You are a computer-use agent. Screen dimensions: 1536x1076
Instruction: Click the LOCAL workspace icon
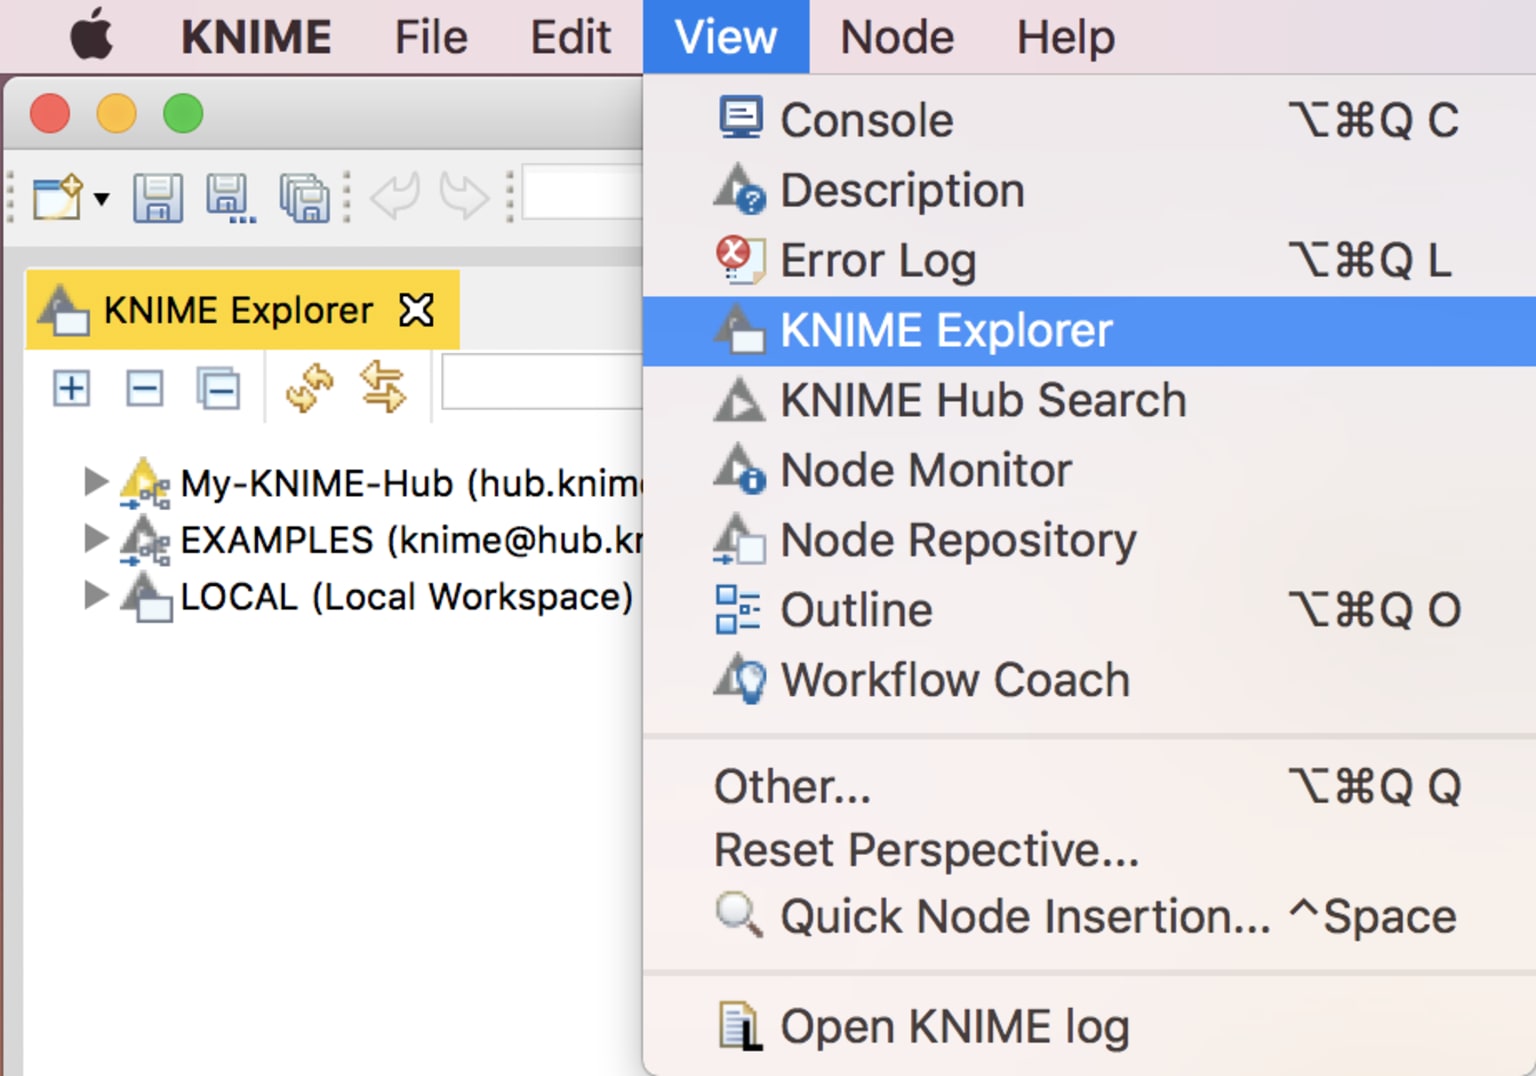pyautogui.click(x=146, y=597)
